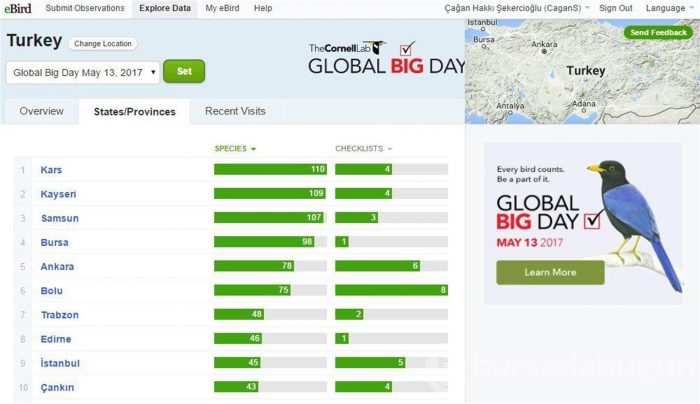
Task: Switch to the Overview tab
Action: point(42,111)
